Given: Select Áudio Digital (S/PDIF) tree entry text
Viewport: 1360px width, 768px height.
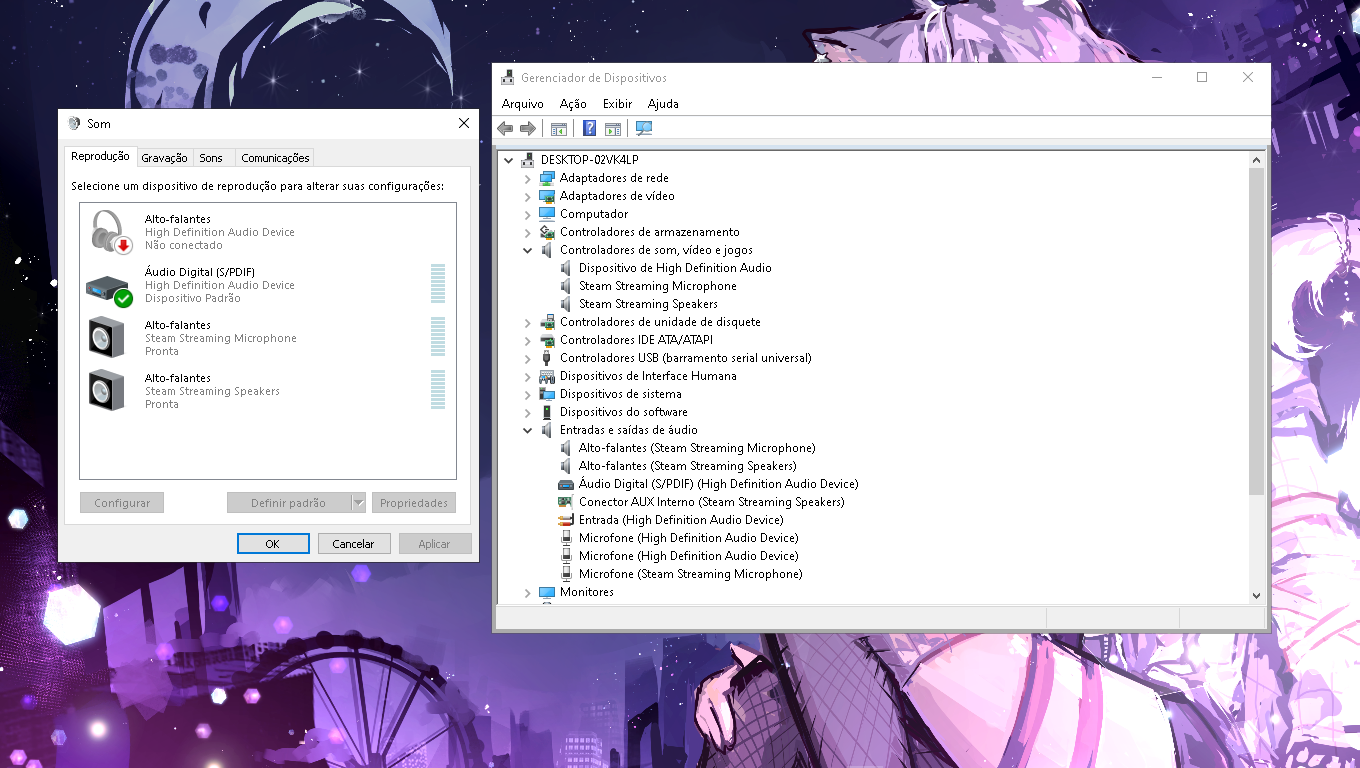Looking at the screenshot, I should (718, 484).
